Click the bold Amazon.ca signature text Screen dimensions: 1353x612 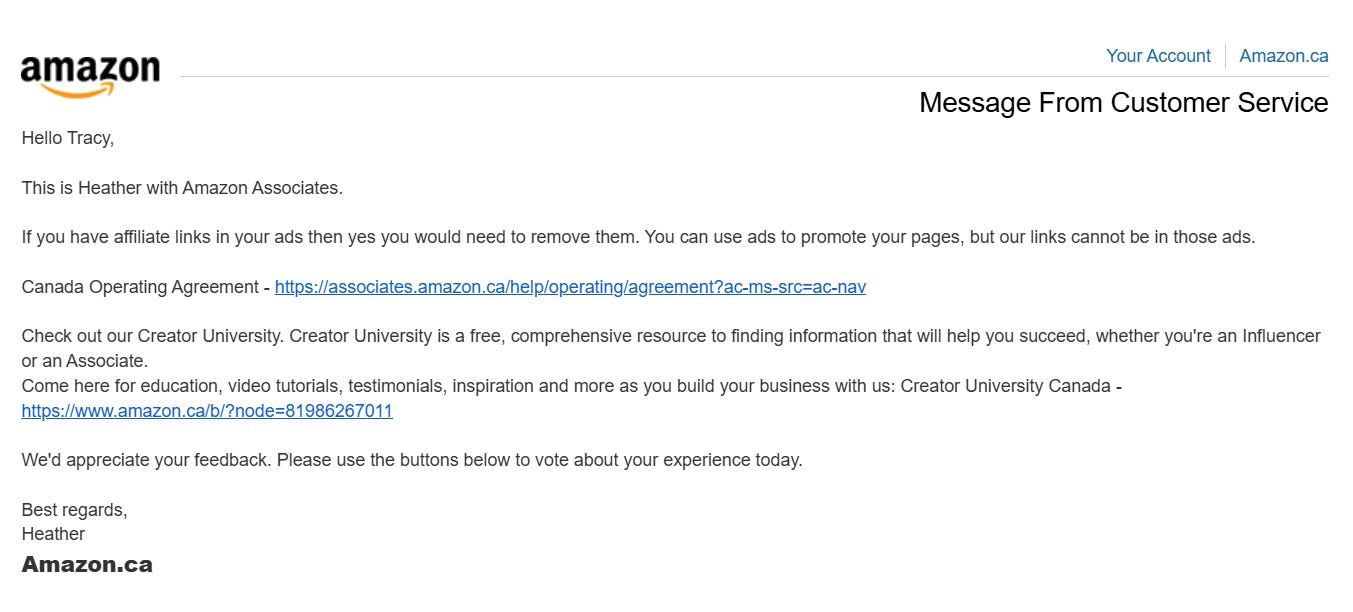[87, 565]
